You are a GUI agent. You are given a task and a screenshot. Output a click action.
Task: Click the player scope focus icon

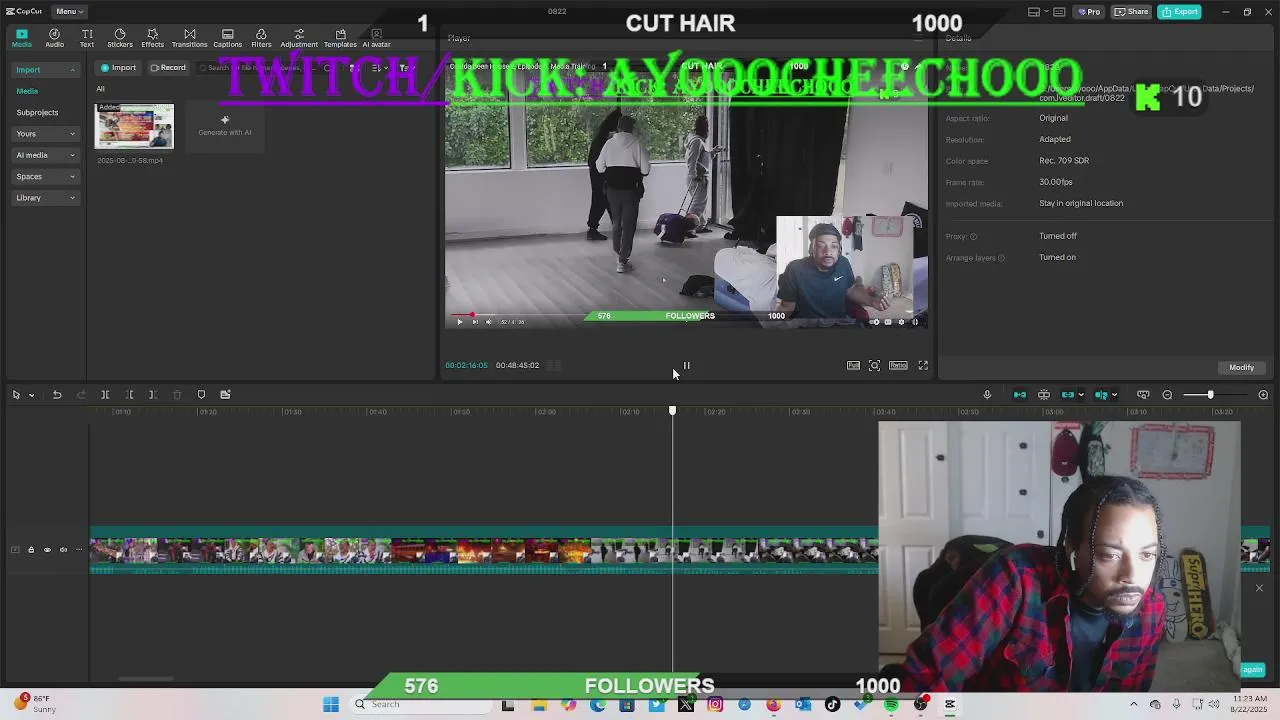pyautogui.click(x=874, y=365)
